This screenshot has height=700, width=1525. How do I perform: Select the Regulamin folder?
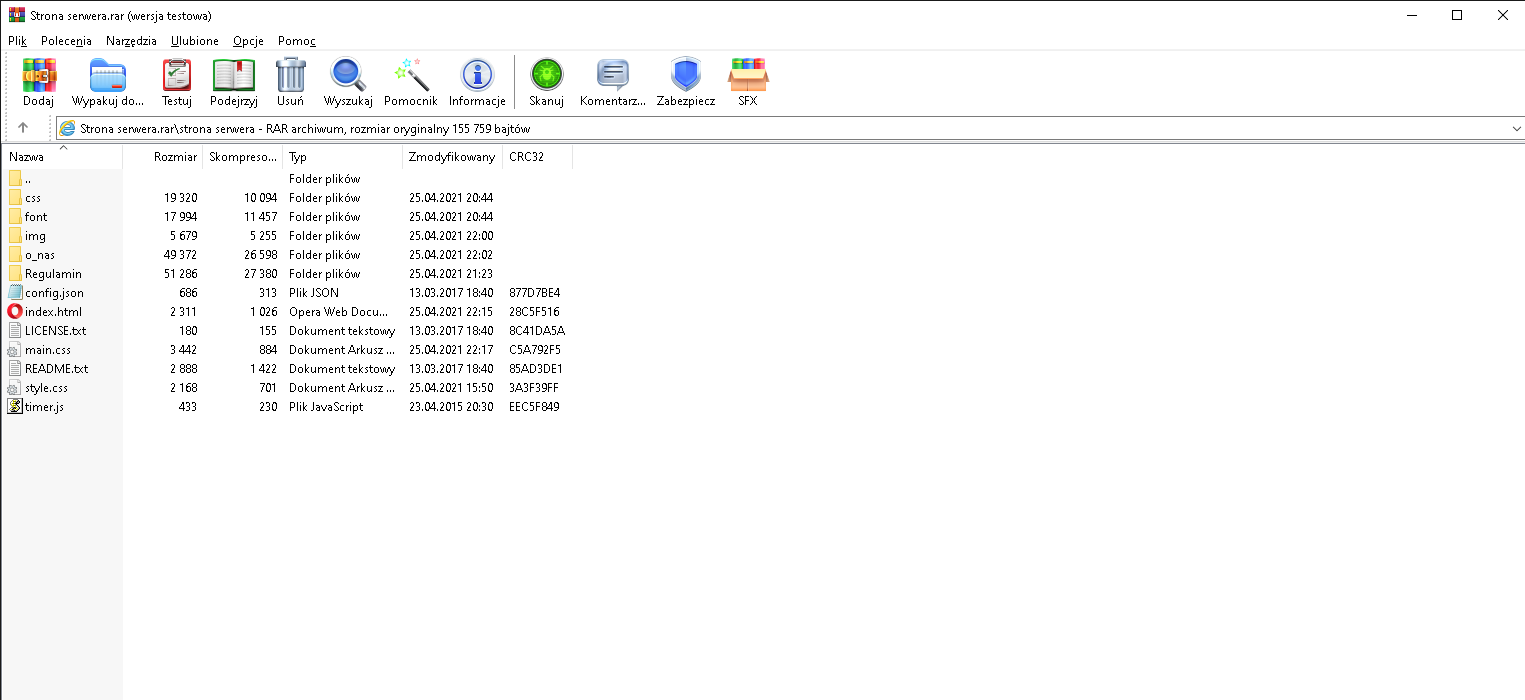[53, 274]
